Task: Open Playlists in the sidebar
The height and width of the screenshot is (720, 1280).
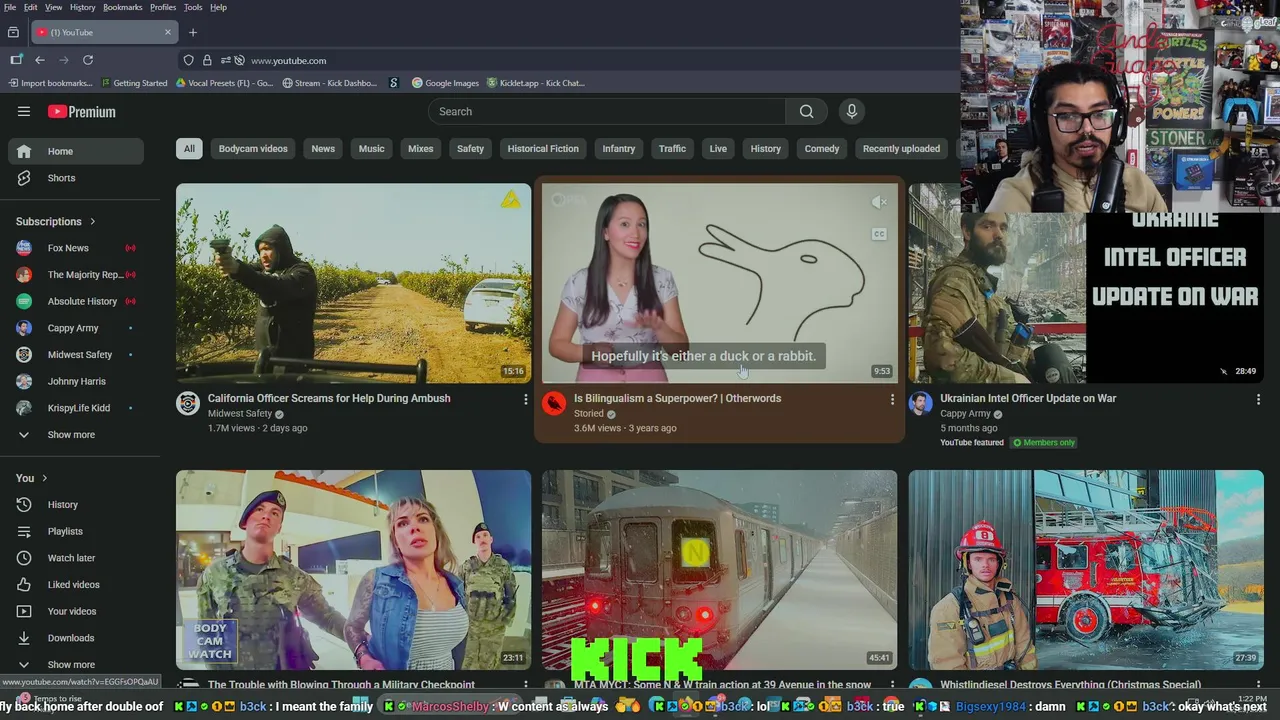Action: point(76,531)
